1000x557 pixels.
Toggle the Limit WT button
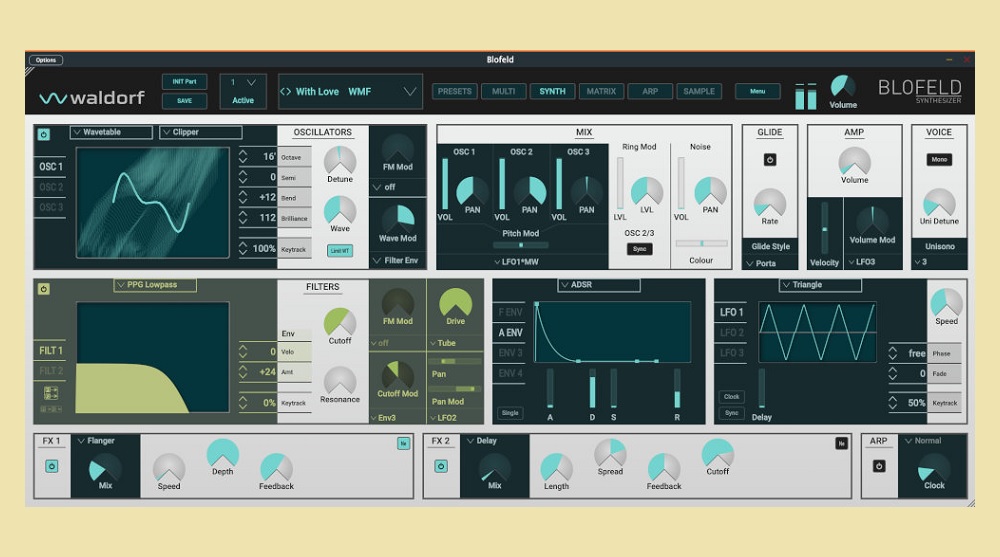coord(340,250)
